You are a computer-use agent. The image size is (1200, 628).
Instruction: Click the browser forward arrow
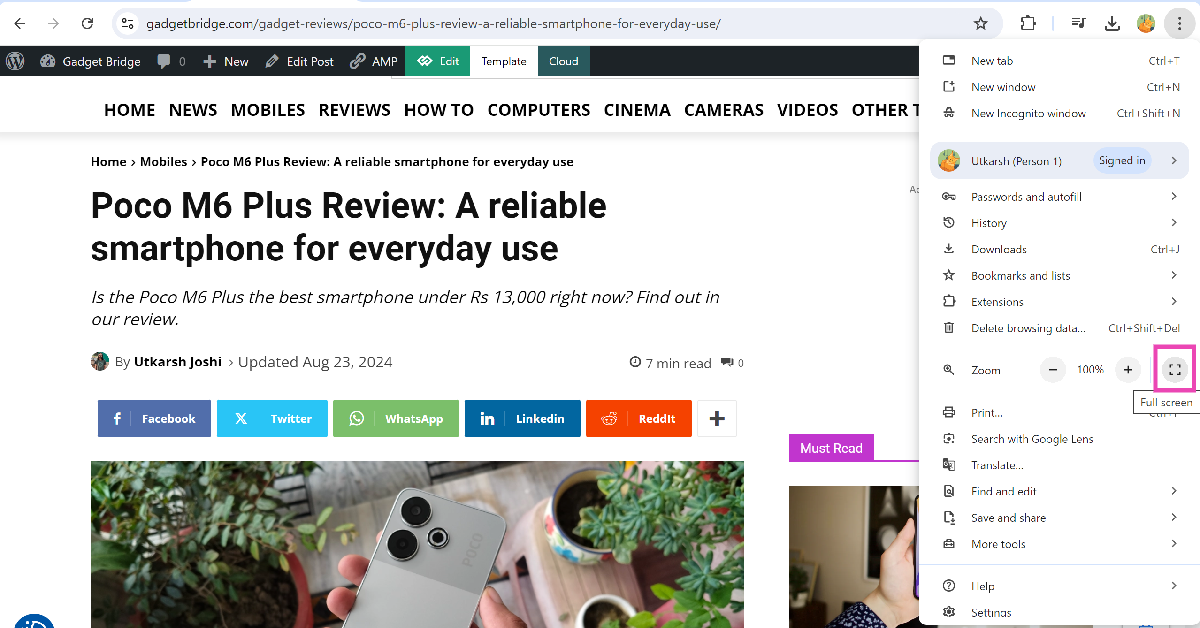tap(53, 23)
